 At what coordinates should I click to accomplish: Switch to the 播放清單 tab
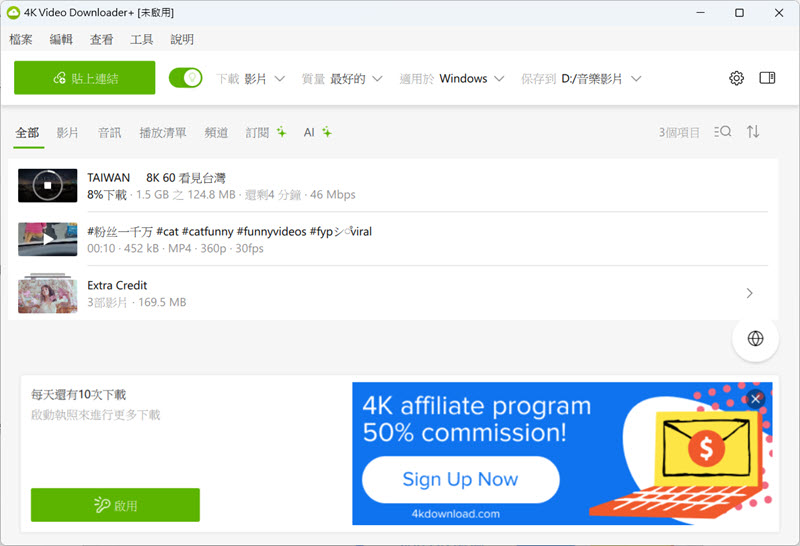(163, 133)
